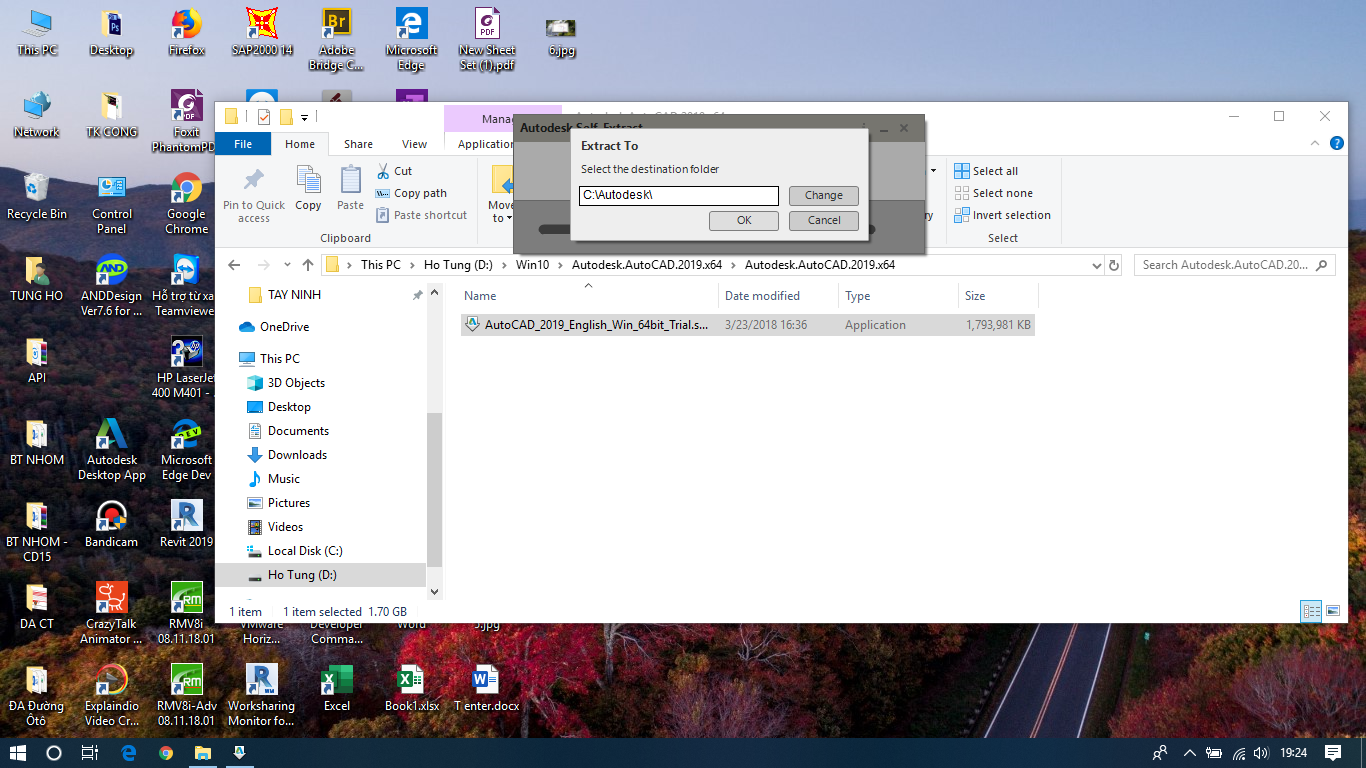Click Invert selection in the ribbon
The width and height of the screenshot is (1366, 768).
coord(1002,215)
